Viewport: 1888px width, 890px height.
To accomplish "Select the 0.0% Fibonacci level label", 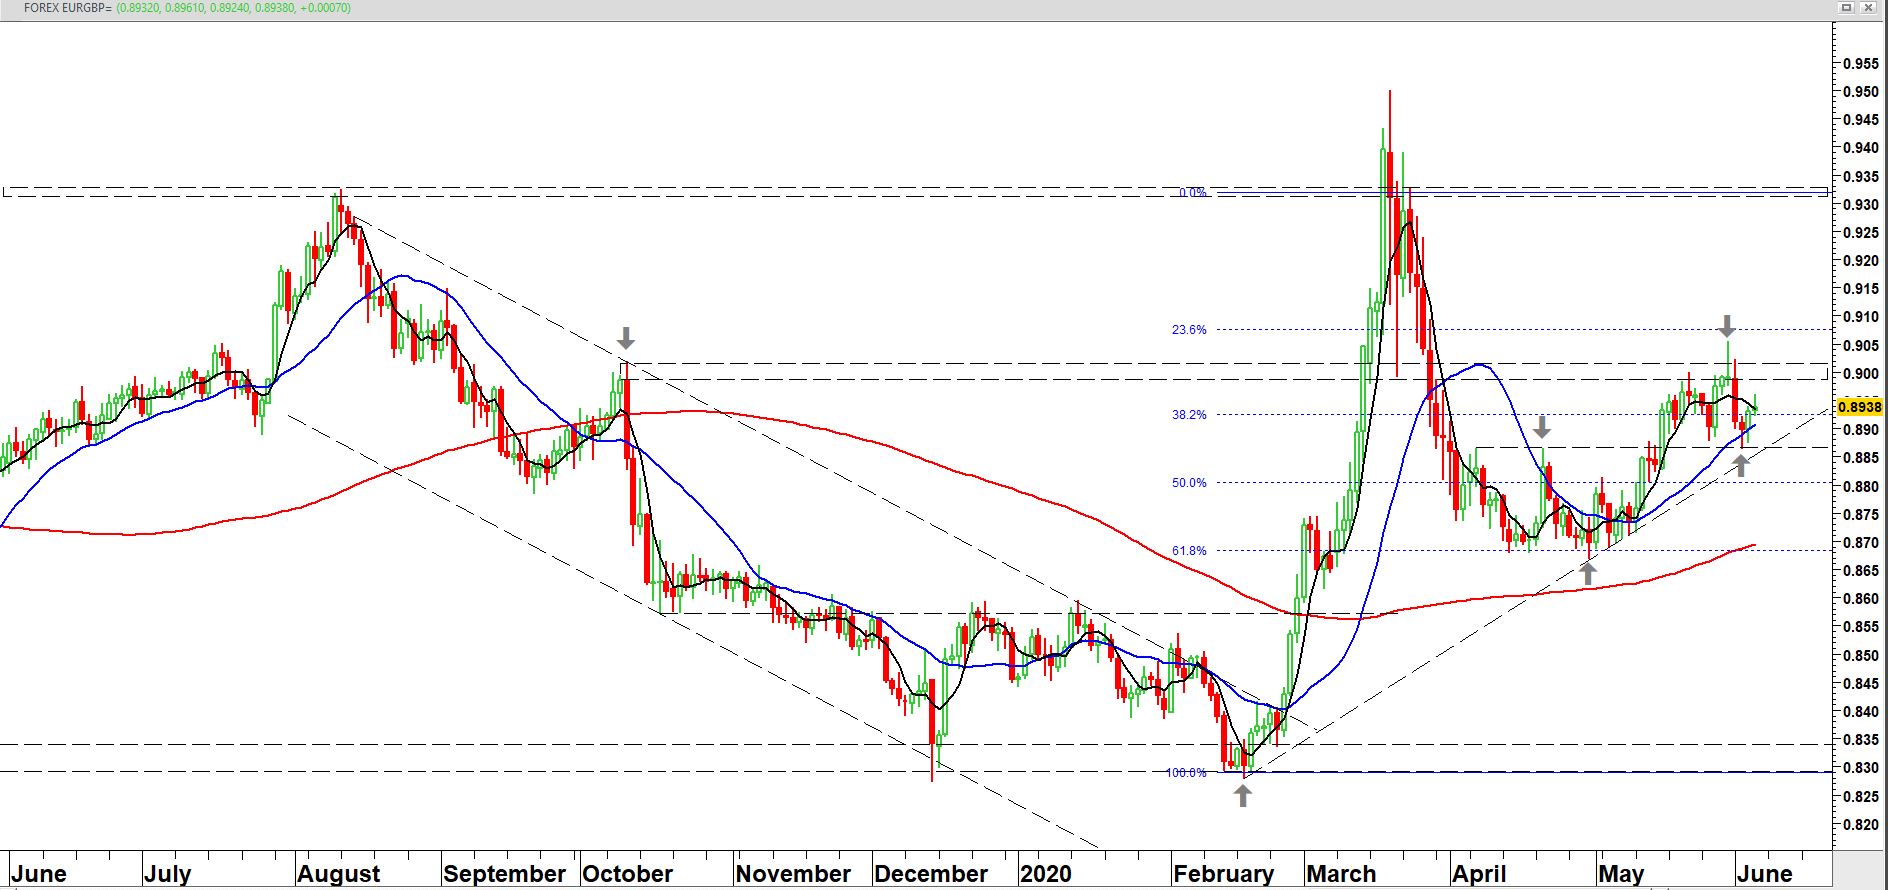I will (1192, 193).
